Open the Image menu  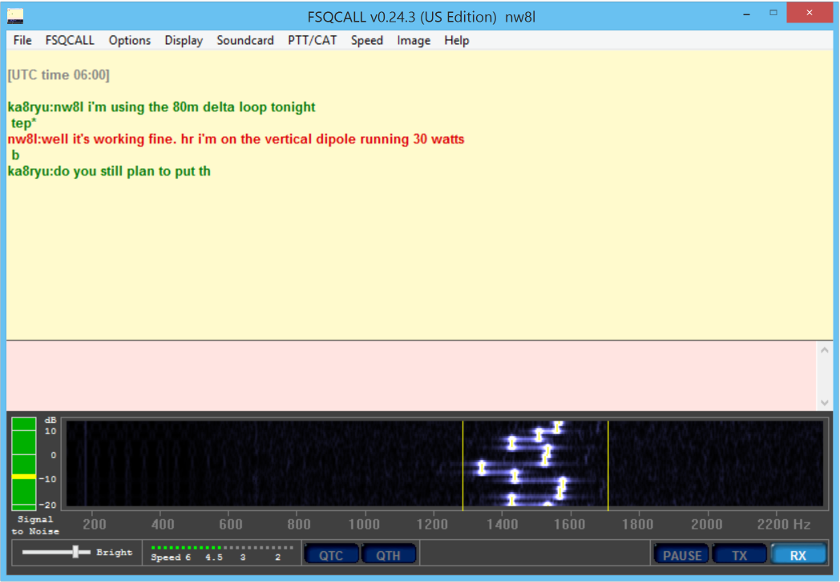point(414,40)
